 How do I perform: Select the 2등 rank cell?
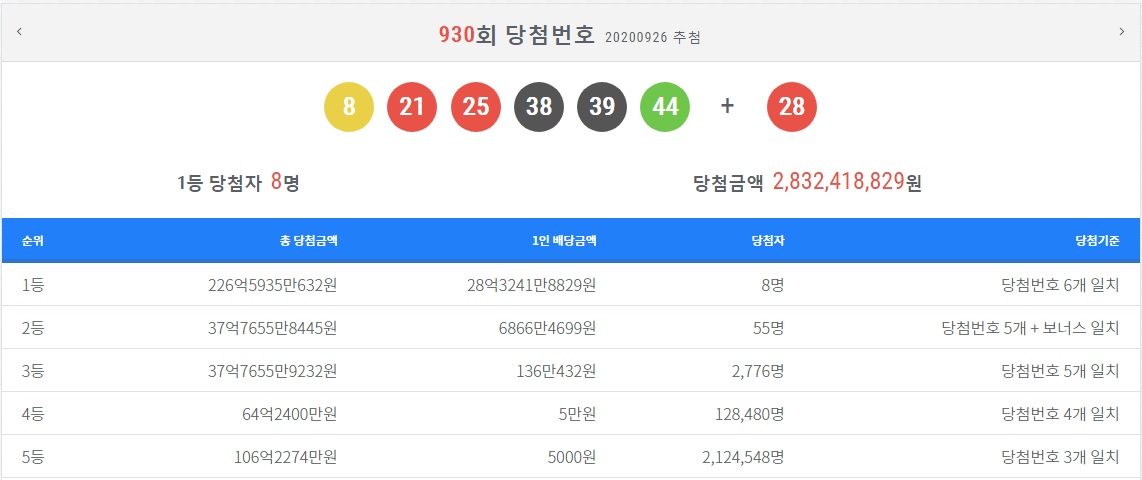click(33, 328)
